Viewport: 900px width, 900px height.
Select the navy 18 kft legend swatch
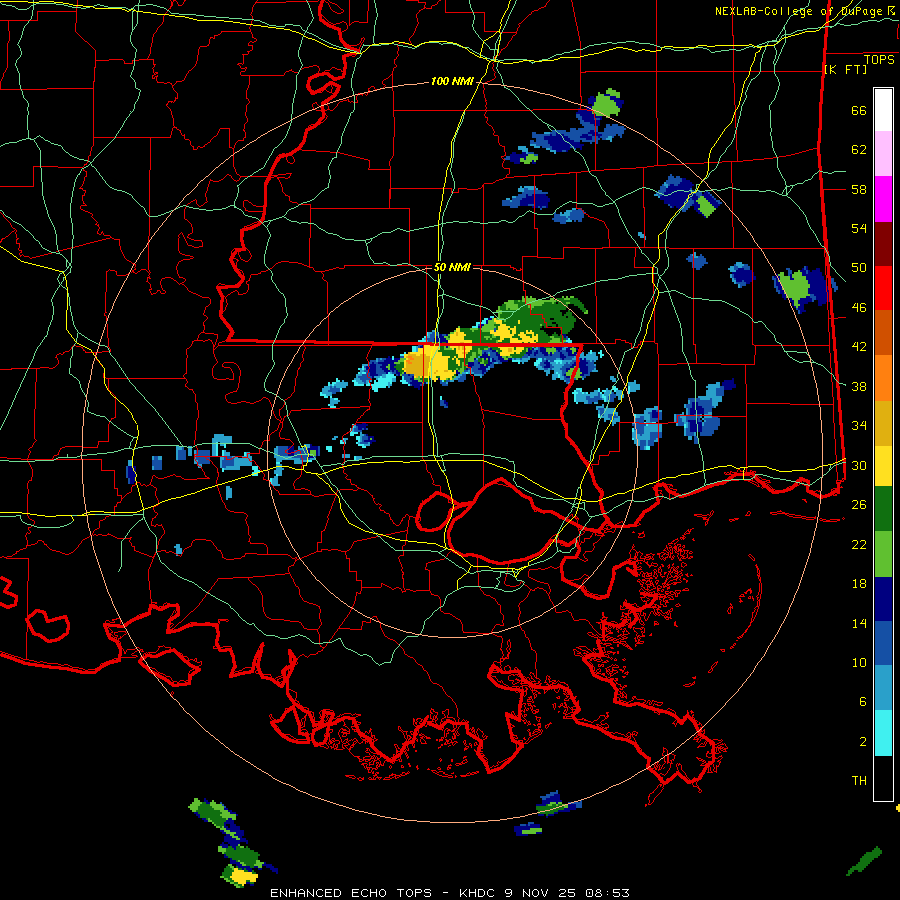coord(883,599)
